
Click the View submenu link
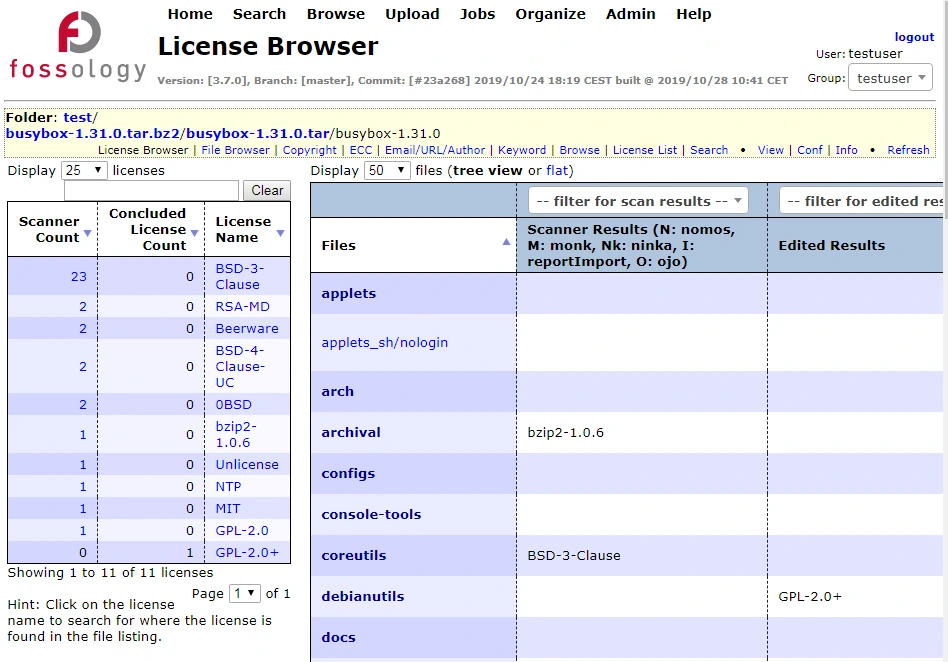770,150
